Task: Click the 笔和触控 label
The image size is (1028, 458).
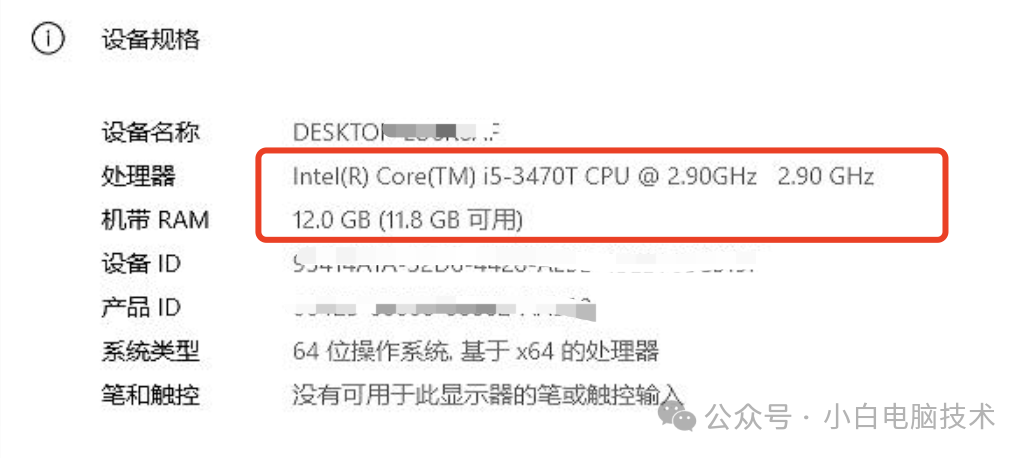Action: point(151,395)
